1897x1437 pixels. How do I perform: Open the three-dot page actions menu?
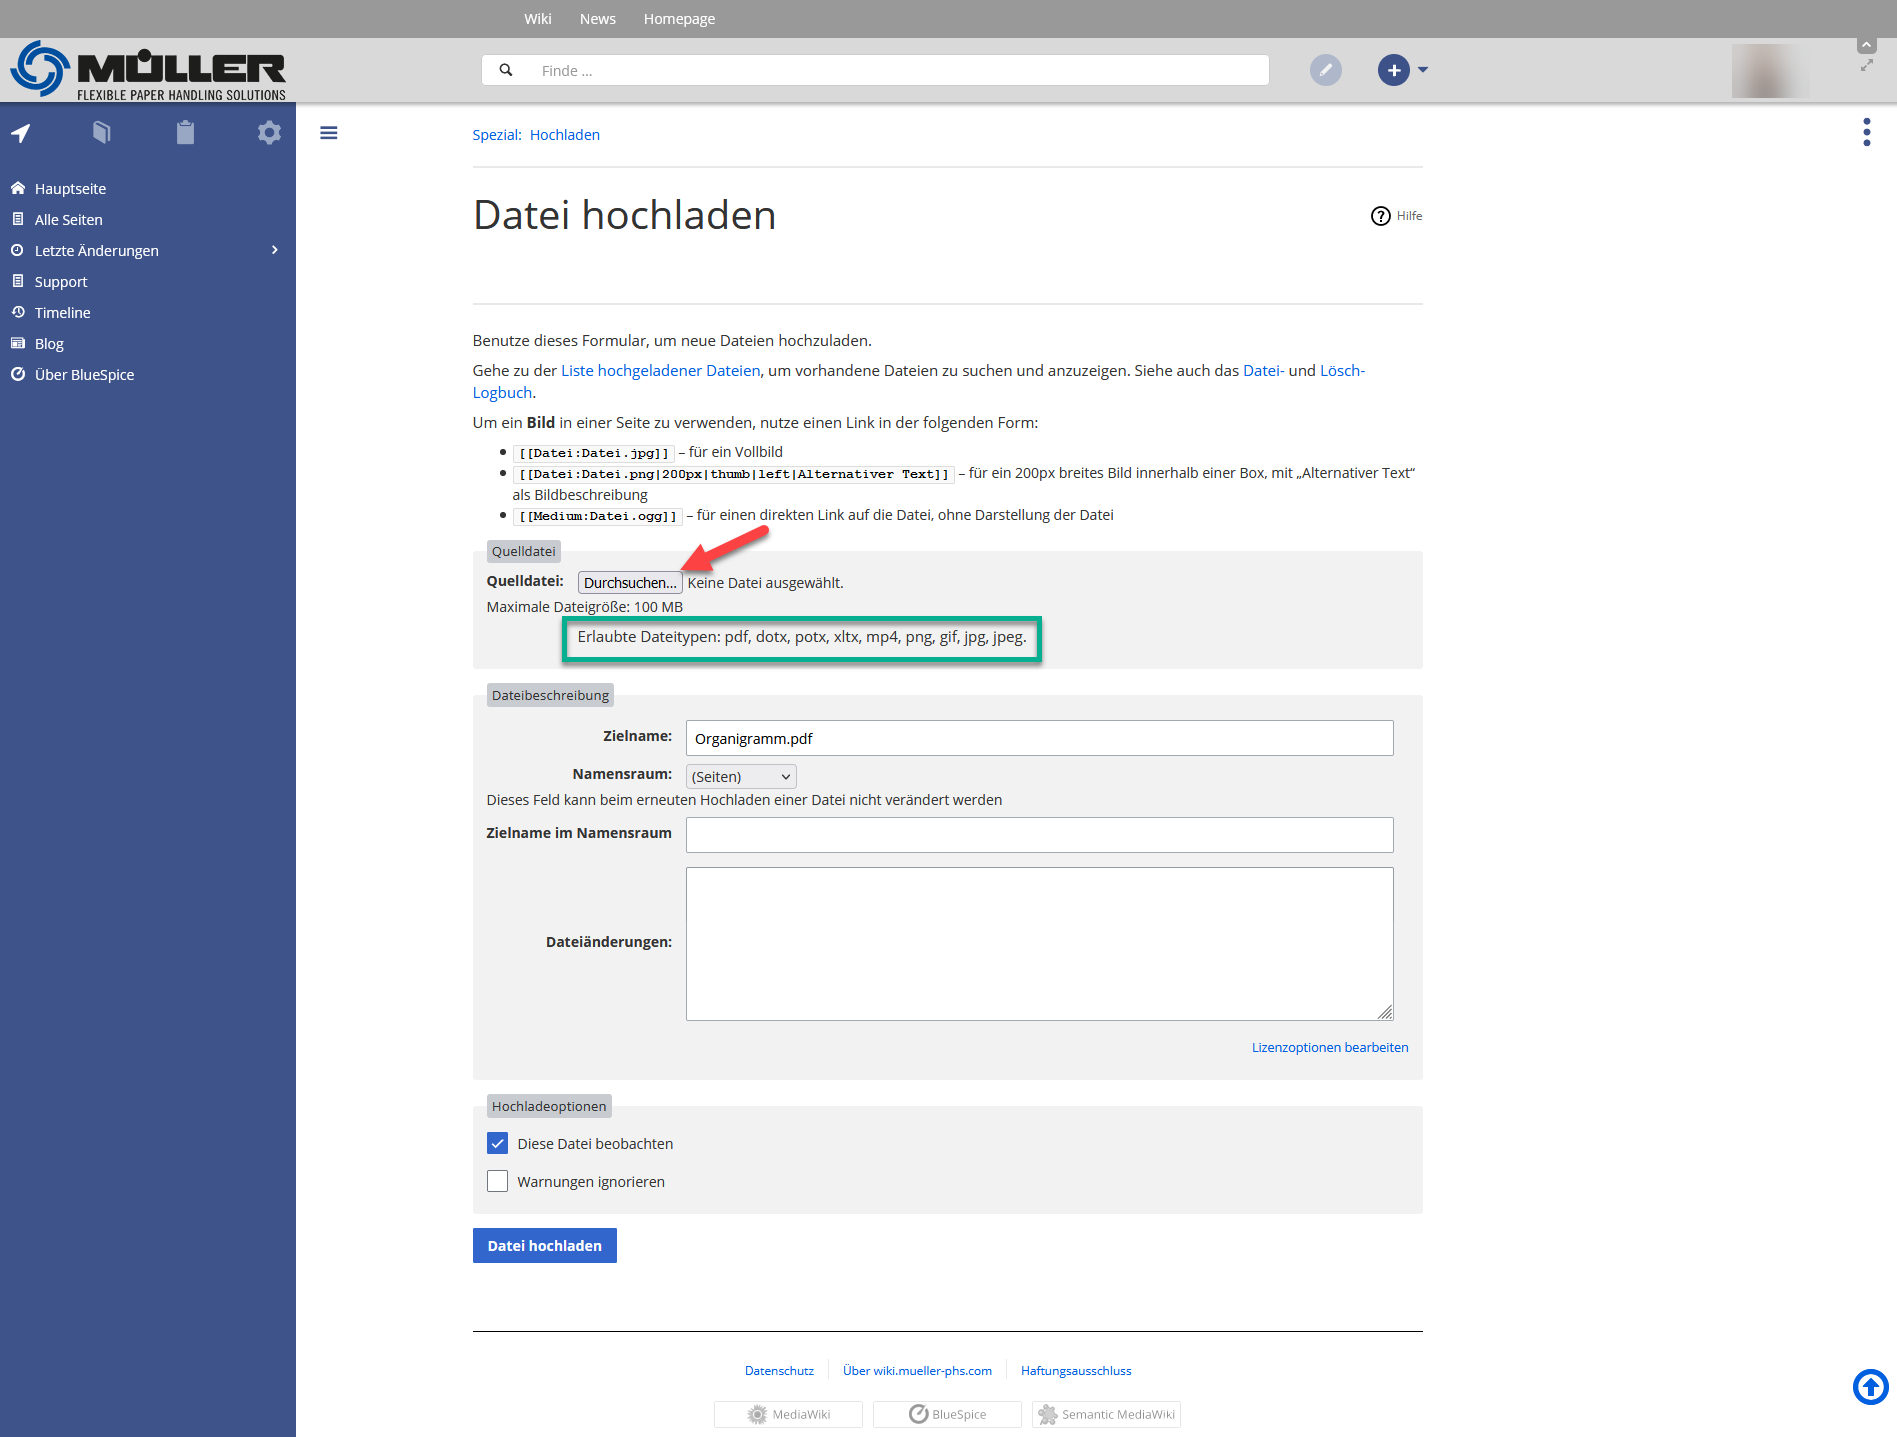tap(1866, 132)
